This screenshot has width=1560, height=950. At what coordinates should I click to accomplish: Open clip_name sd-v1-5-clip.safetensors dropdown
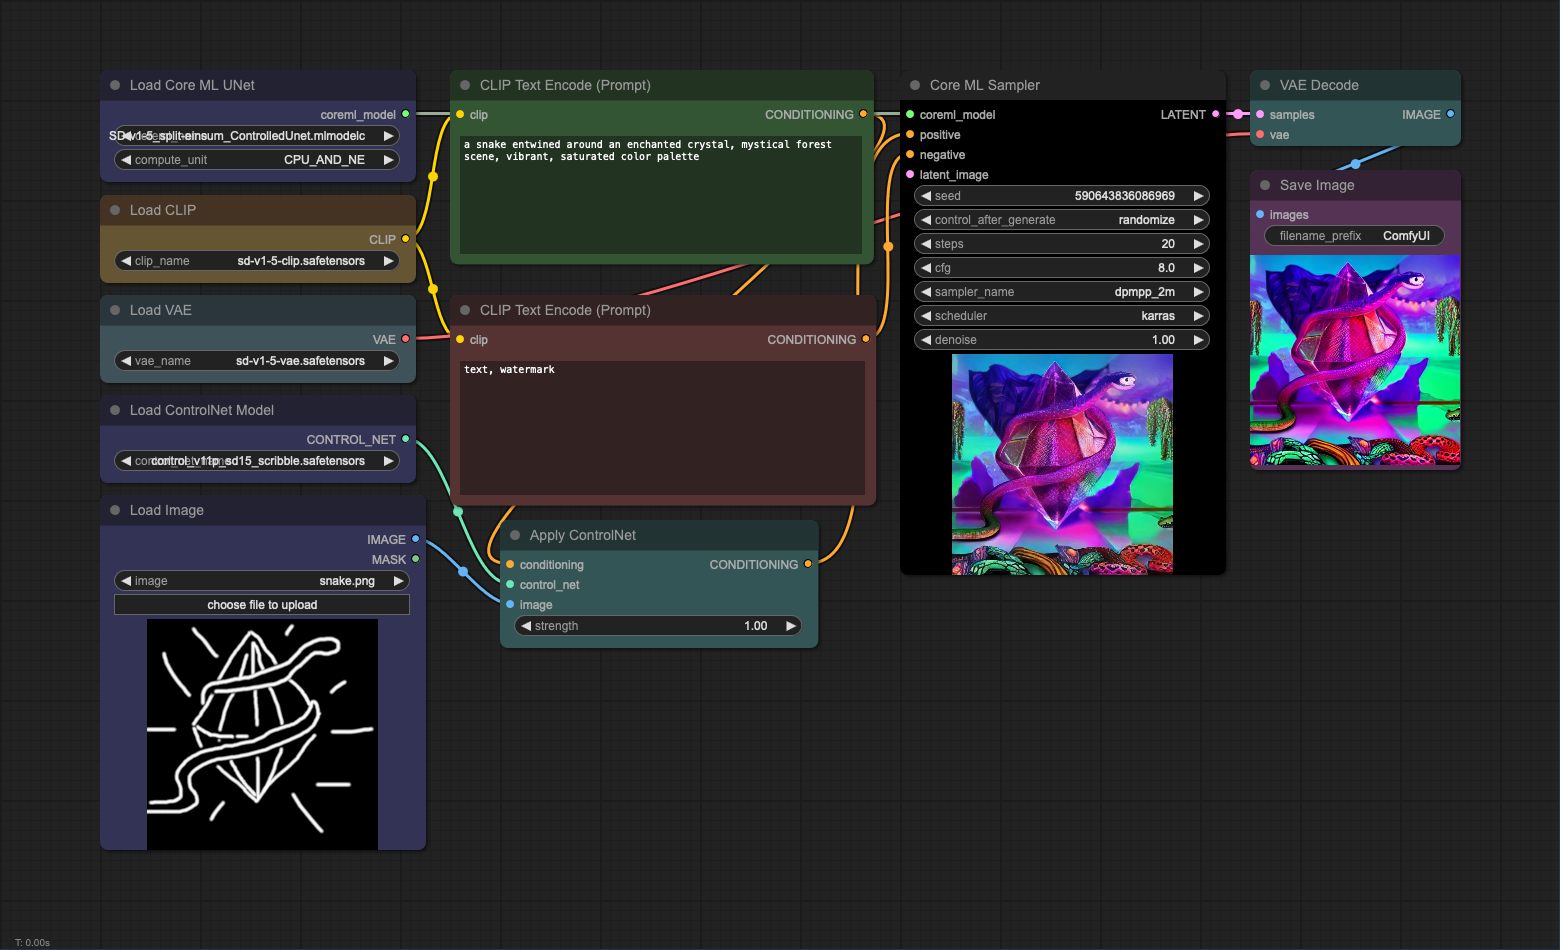point(257,261)
